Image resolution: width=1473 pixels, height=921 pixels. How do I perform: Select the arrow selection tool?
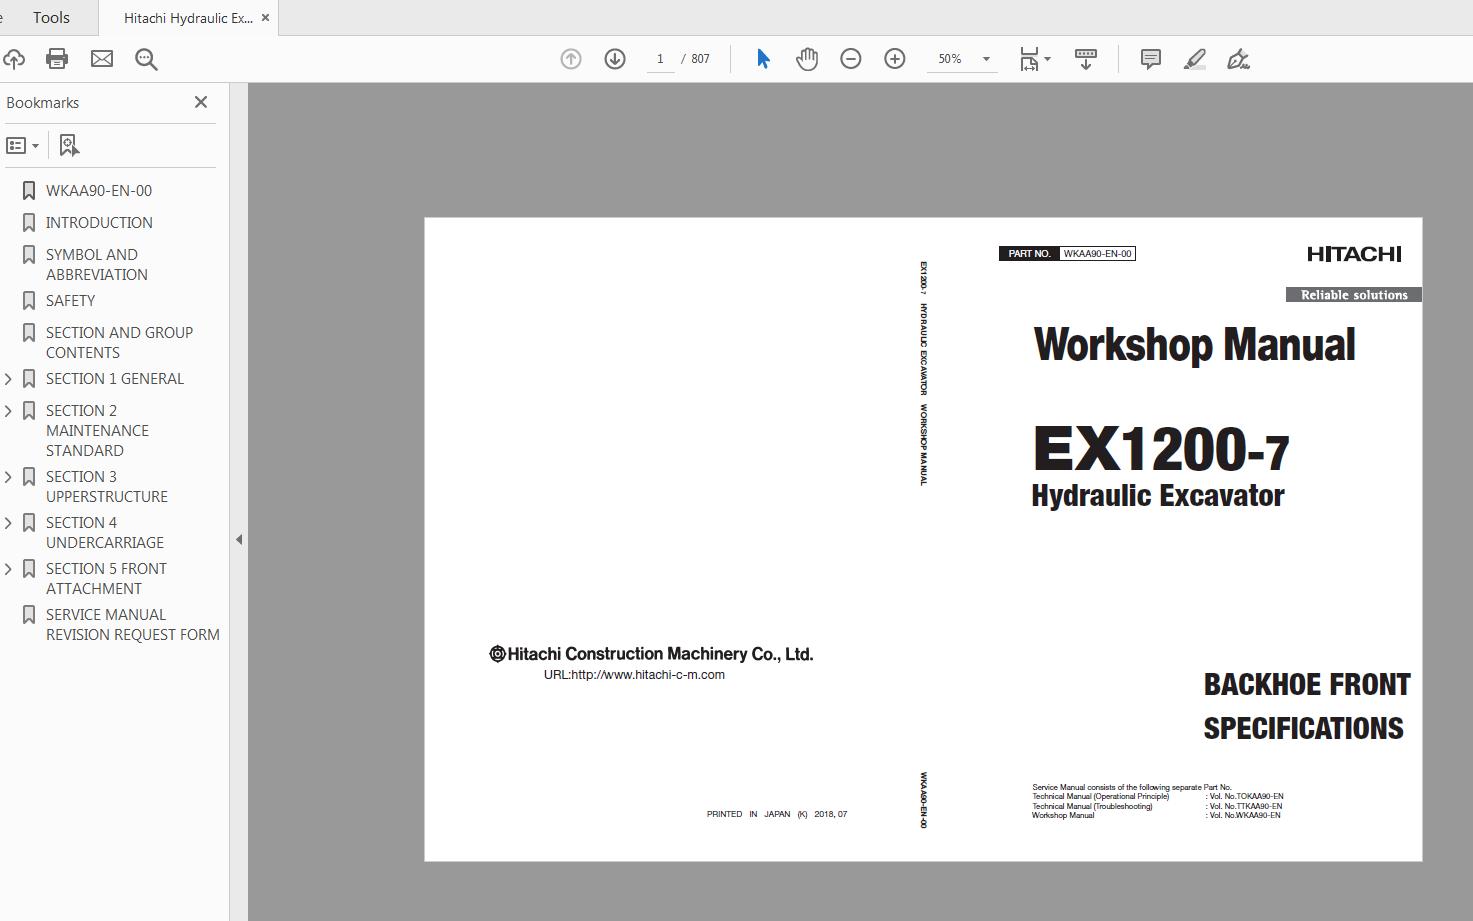(x=763, y=59)
